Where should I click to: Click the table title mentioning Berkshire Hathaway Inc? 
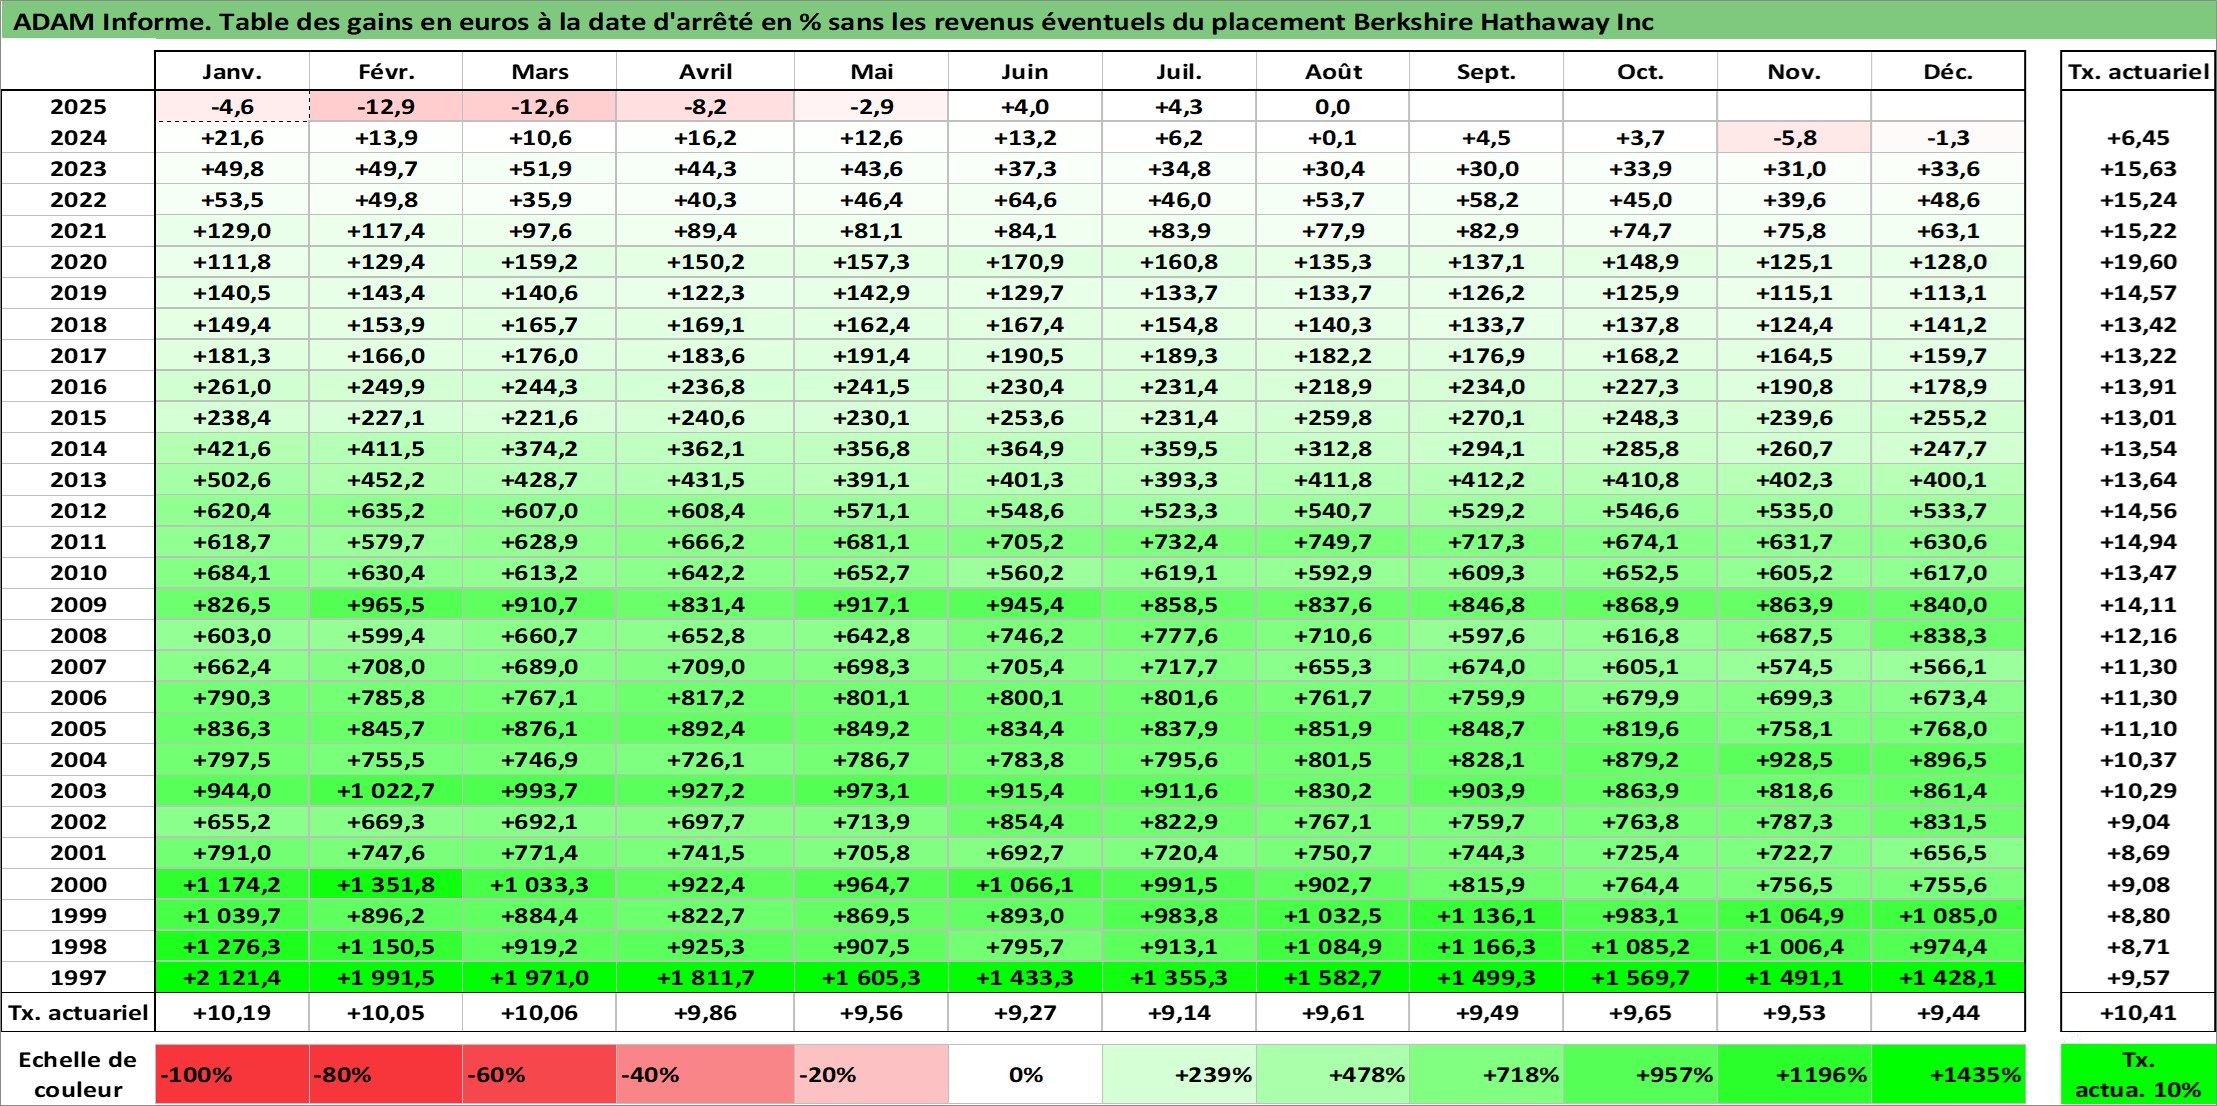tap(834, 22)
